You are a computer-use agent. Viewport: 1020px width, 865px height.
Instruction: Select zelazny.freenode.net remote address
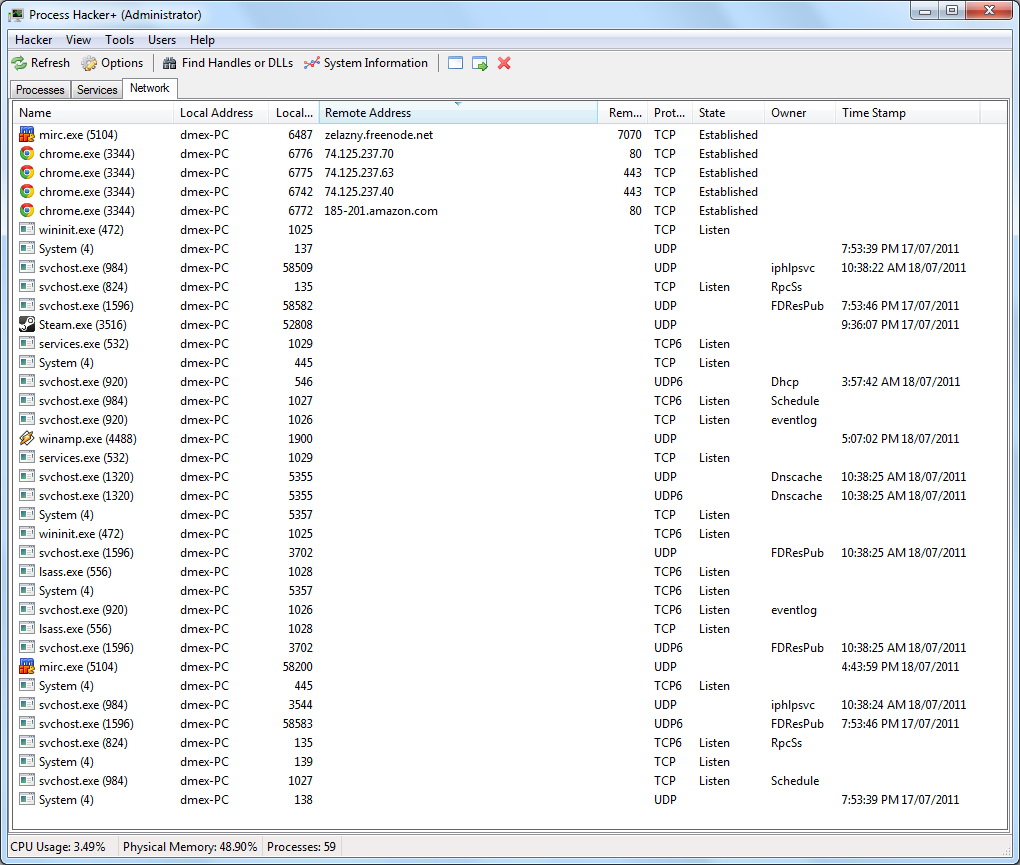[x=379, y=135]
